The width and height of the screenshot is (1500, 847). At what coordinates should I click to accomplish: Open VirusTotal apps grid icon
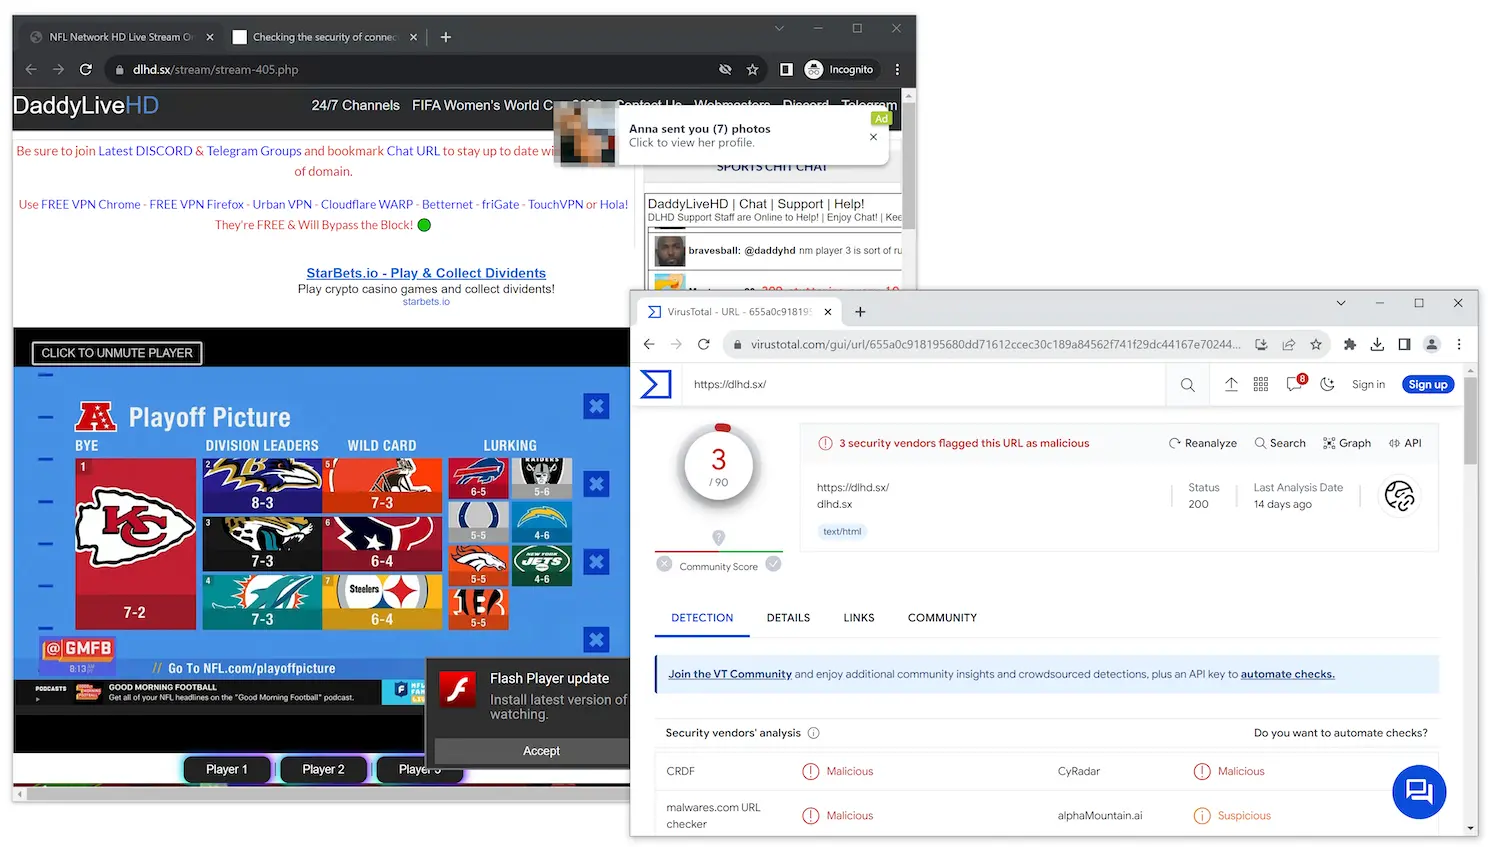click(1261, 384)
